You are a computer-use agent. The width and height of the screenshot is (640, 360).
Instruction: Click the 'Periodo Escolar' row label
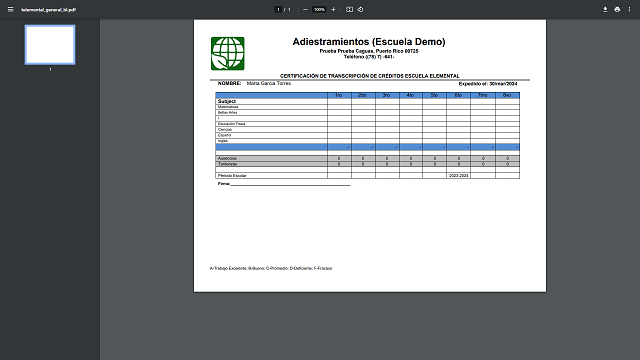tap(232, 176)
